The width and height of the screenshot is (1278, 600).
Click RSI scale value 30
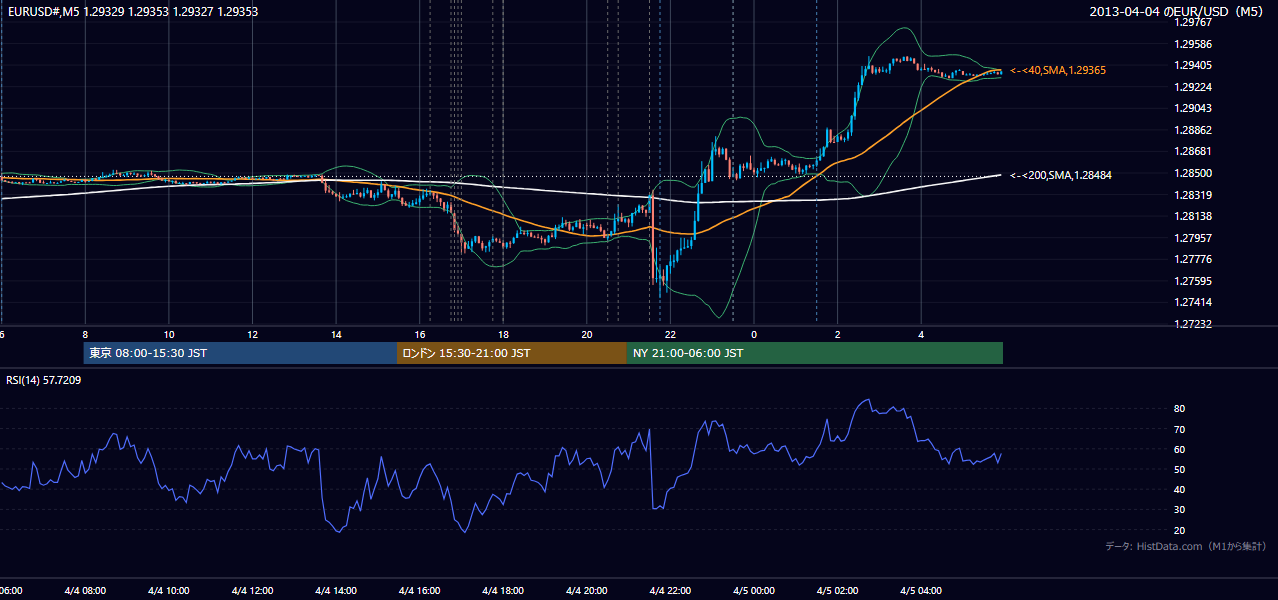1179,510
